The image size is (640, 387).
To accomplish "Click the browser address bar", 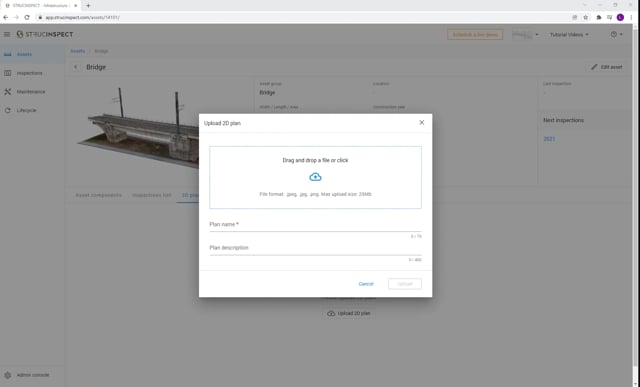I will (302, 18).
